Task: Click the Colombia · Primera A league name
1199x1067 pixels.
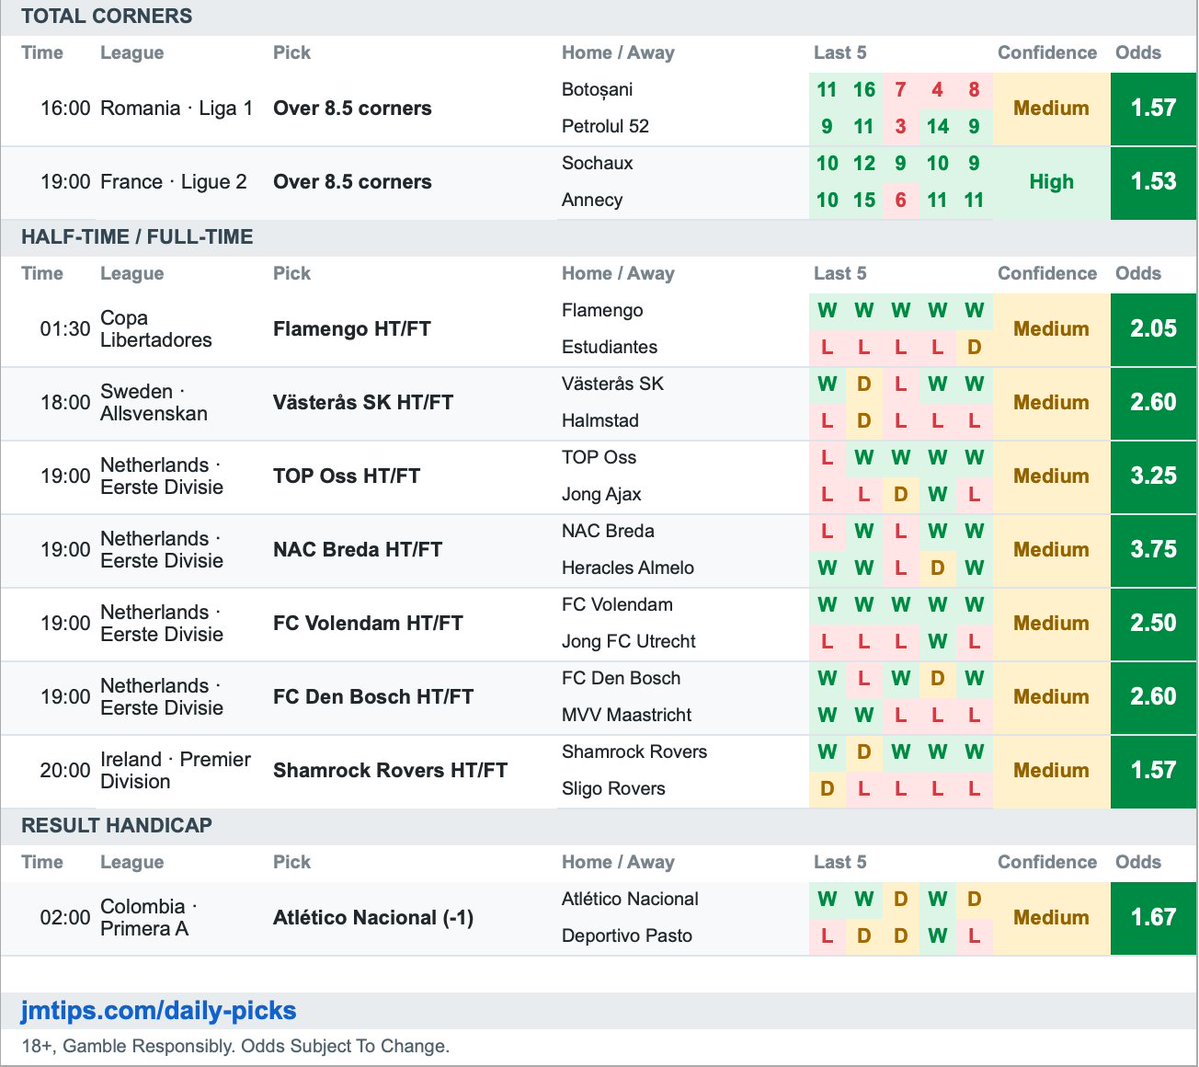Action: 149,917
